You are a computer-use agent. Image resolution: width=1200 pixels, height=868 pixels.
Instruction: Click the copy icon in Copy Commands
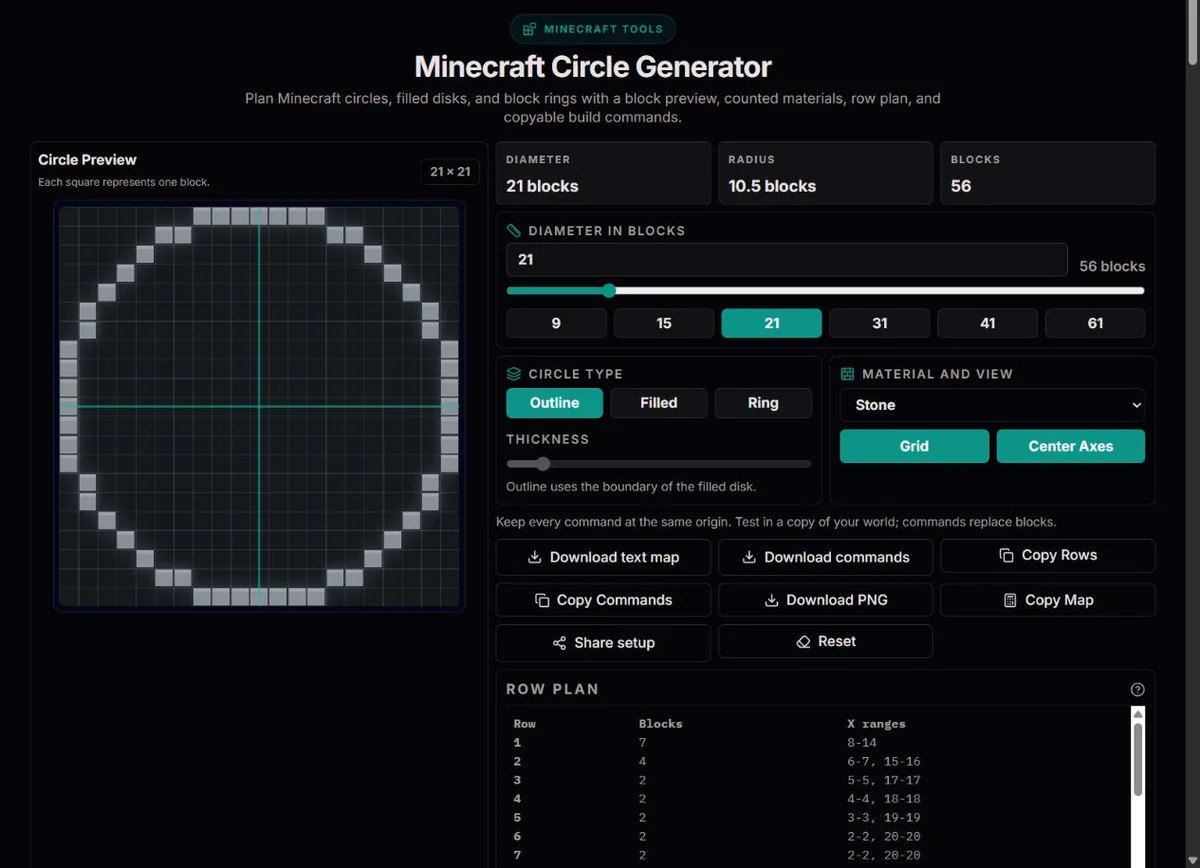[x=542, y=600]
